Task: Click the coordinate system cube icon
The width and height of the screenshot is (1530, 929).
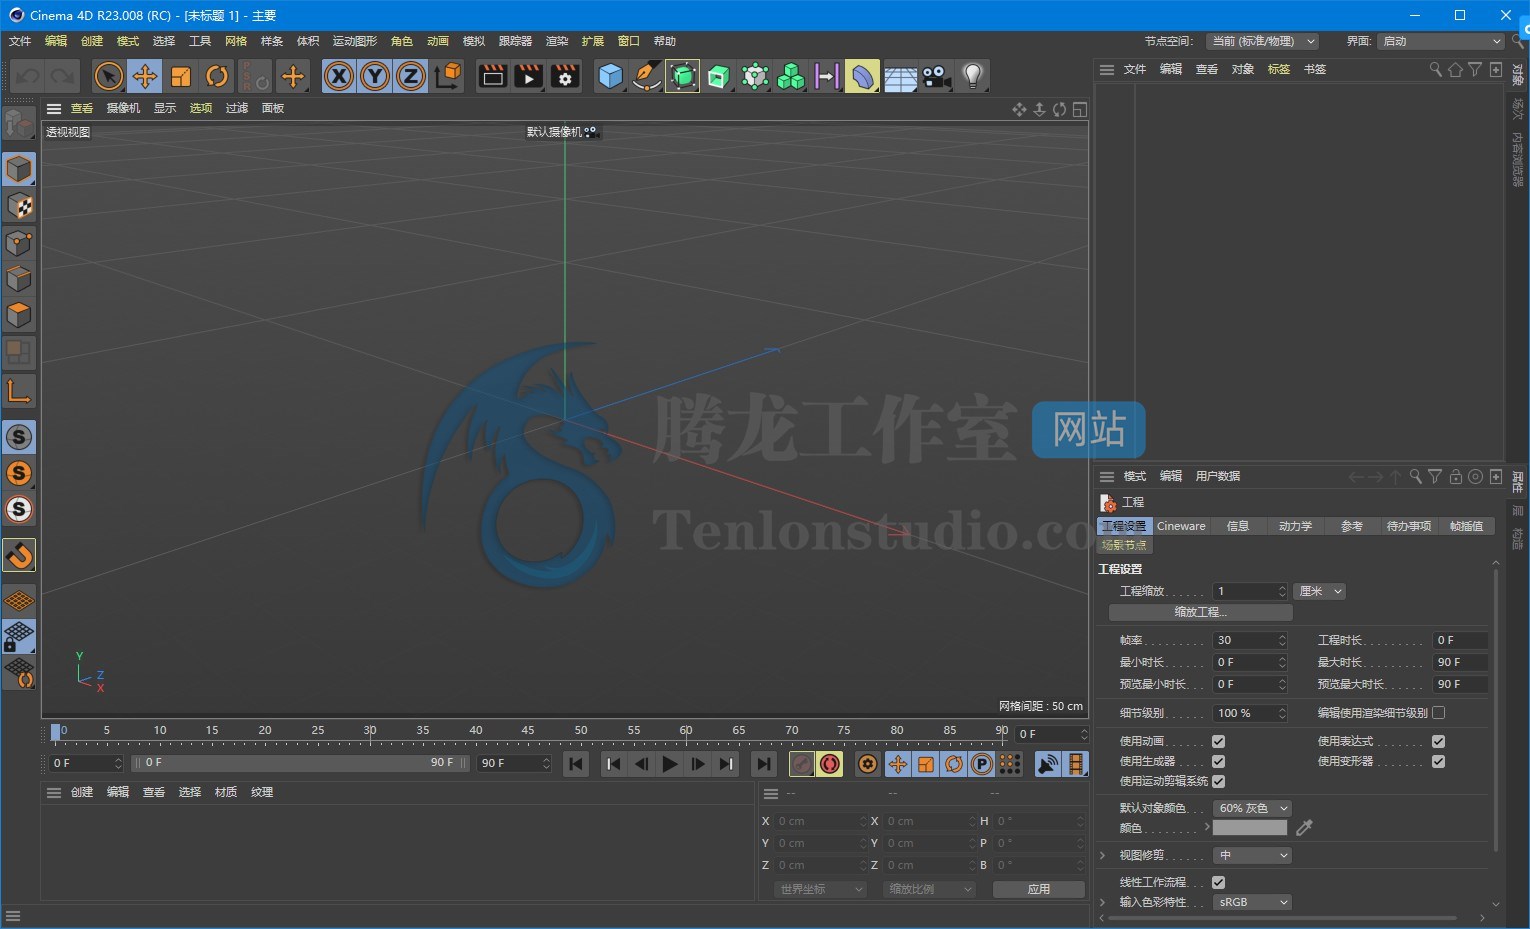Action: click(449, 76)
